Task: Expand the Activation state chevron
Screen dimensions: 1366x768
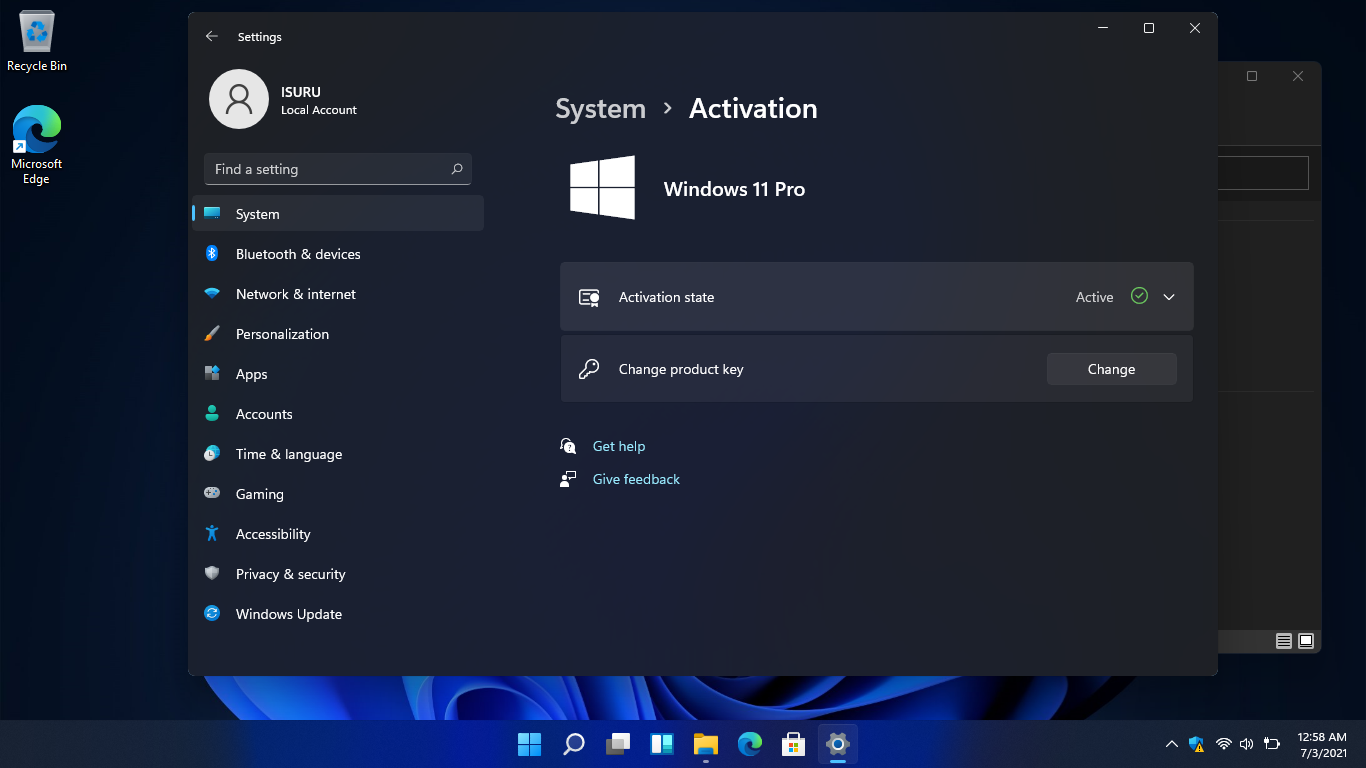Action: pyautogui.click(x=1169, y=297)
